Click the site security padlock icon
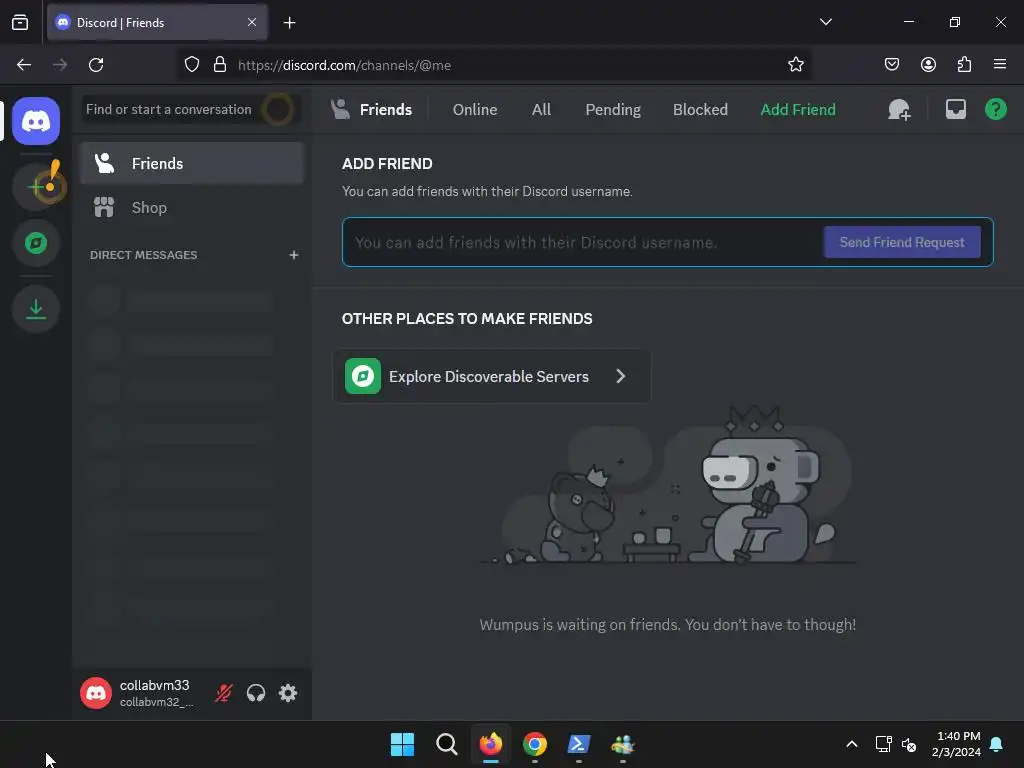 pyautogui.click(x=220, y=65)
